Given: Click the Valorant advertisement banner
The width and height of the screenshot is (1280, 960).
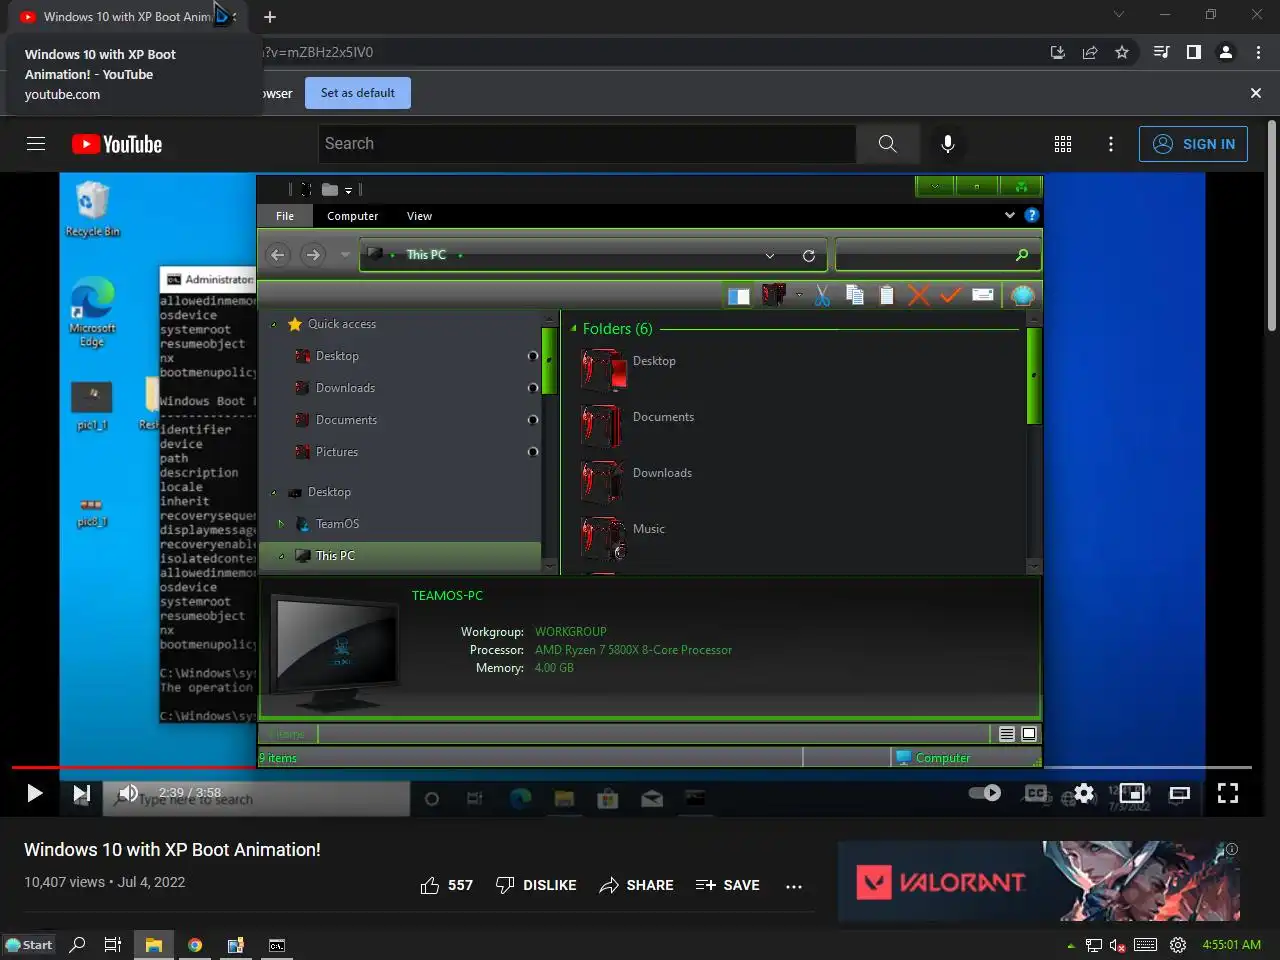Looking at the screenshot, I should tap(1038, 881).
